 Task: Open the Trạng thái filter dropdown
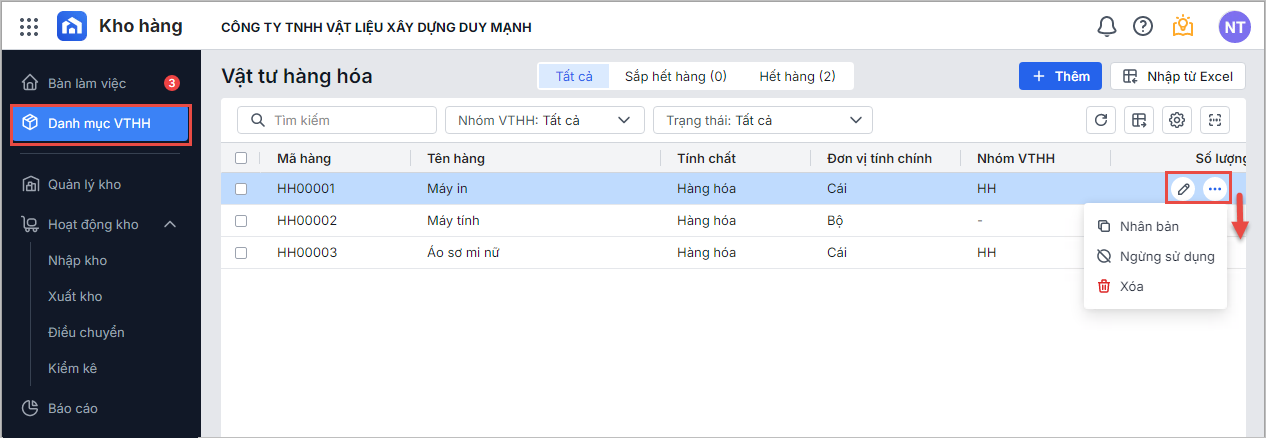[762, 121]
